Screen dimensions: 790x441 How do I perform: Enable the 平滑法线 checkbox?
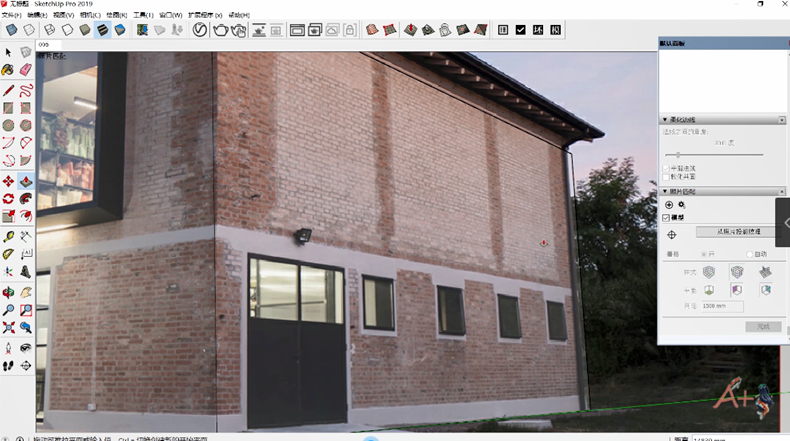point(668,168)
